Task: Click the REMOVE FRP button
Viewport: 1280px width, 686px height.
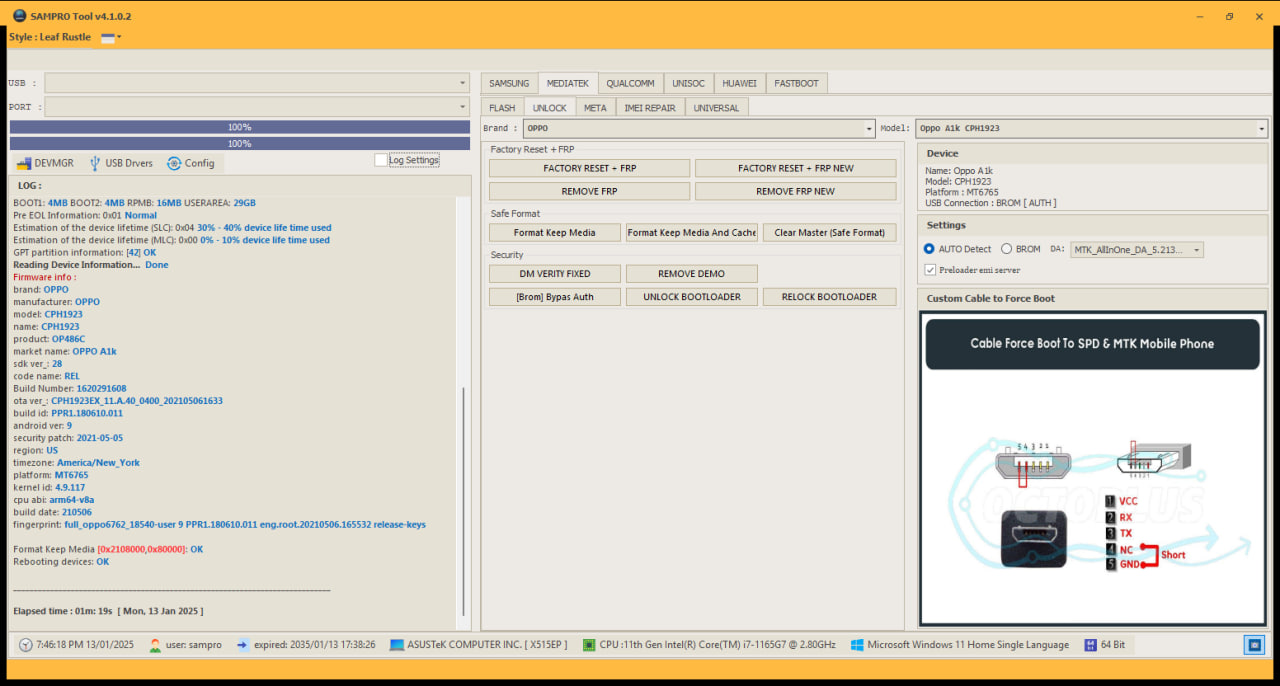Action: pos(589,191)
